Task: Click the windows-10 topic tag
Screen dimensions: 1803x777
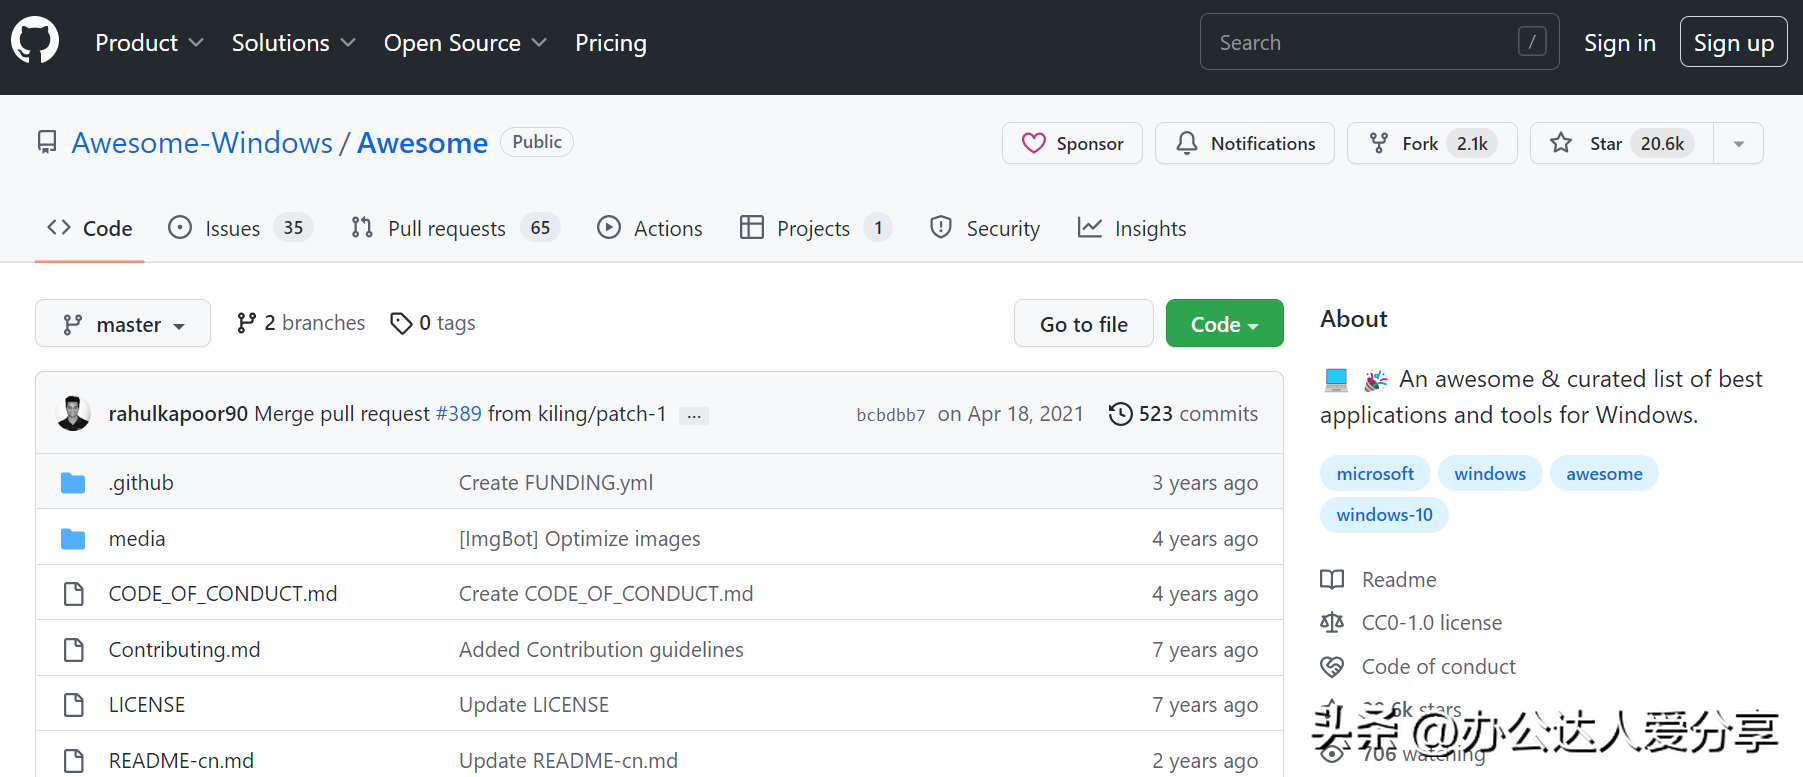Action: click(x=1384, y=515)
